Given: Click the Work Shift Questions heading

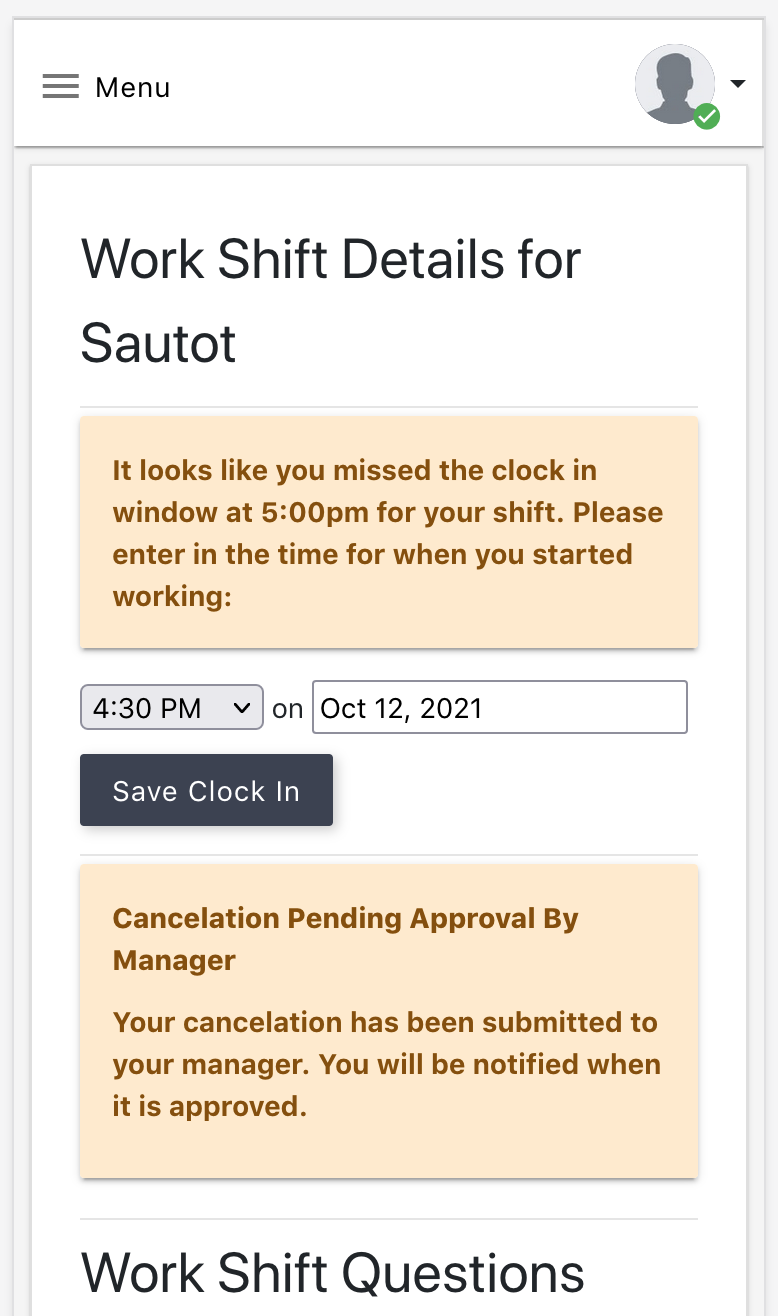Looking at the screenshot, I should coord(333,1273).
